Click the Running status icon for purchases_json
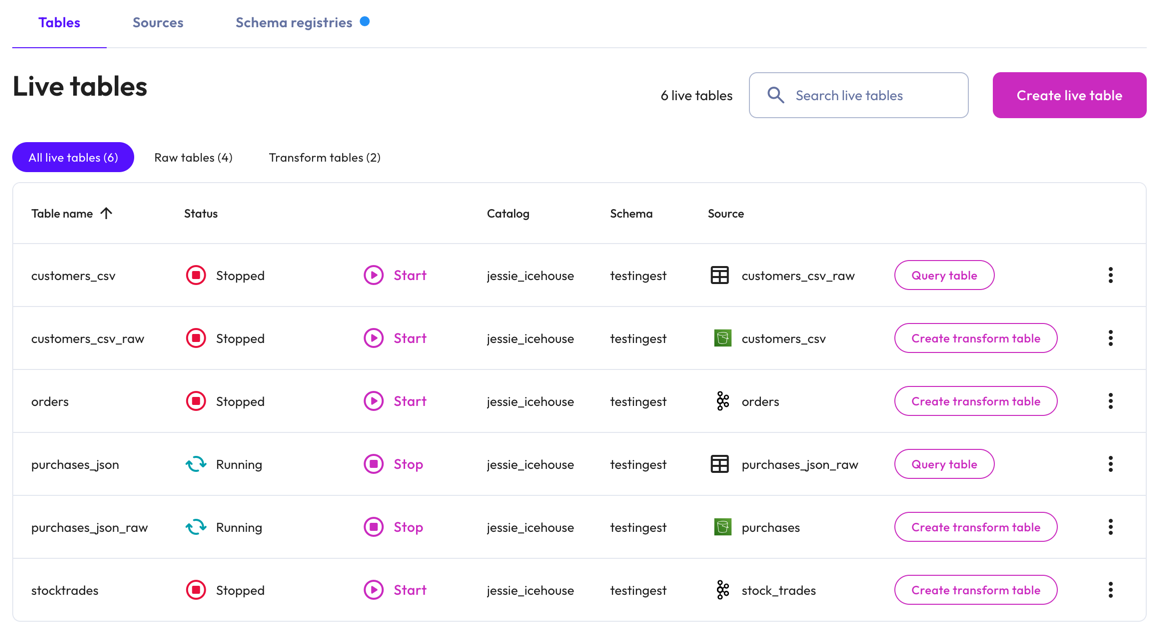The height and width of the screenshot is (638, 1160). coord(196,464)
